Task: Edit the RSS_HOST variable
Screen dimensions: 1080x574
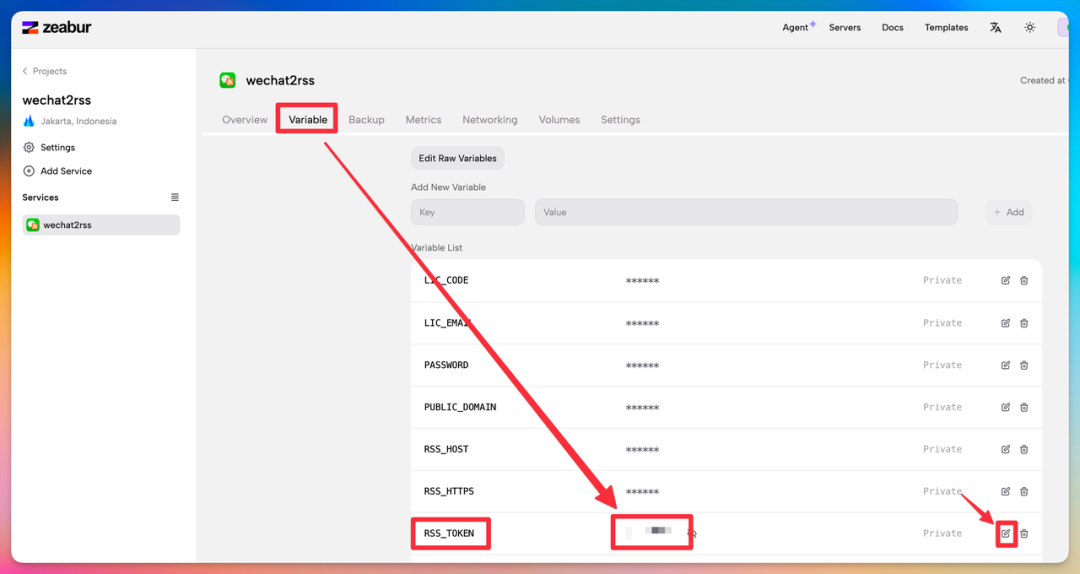Action: point(1005,449)
